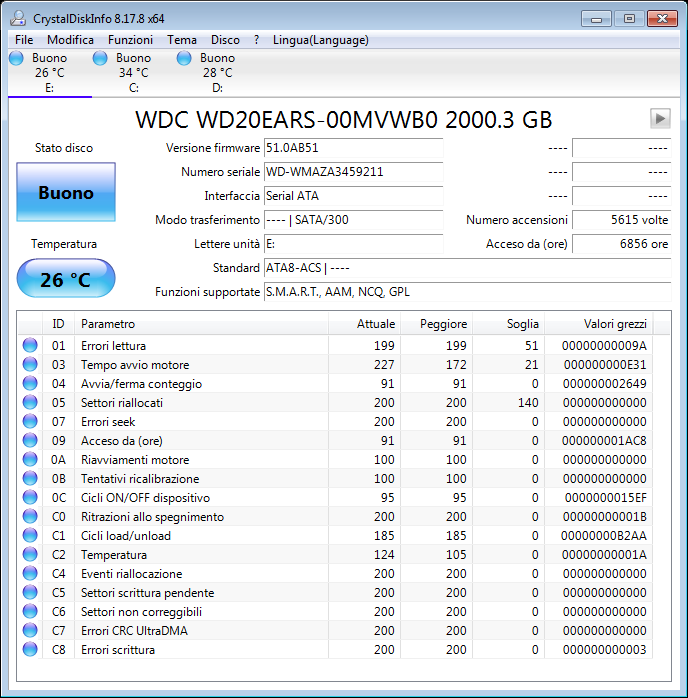This screenshot has width=688, height=698.
Task: Click status dot for Tentativi ricalibrazione row
Action: (x=30, y=478)
